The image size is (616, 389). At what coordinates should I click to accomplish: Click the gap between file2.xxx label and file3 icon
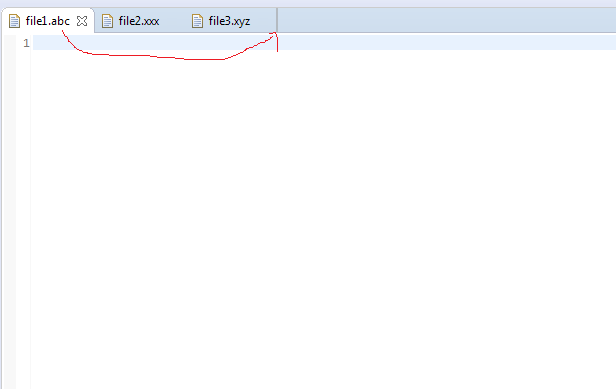(x=175, y=21)
